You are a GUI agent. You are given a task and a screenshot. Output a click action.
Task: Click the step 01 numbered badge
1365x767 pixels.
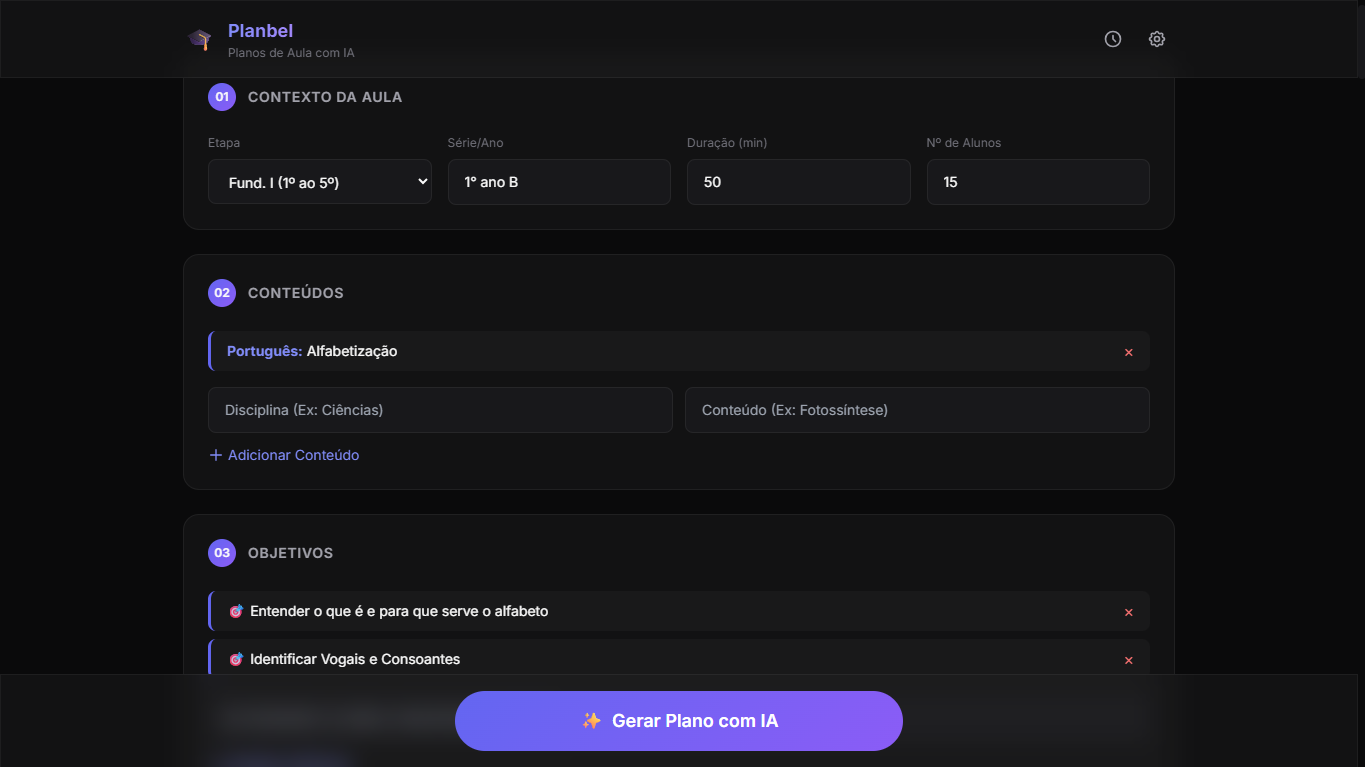click(221, 97)
